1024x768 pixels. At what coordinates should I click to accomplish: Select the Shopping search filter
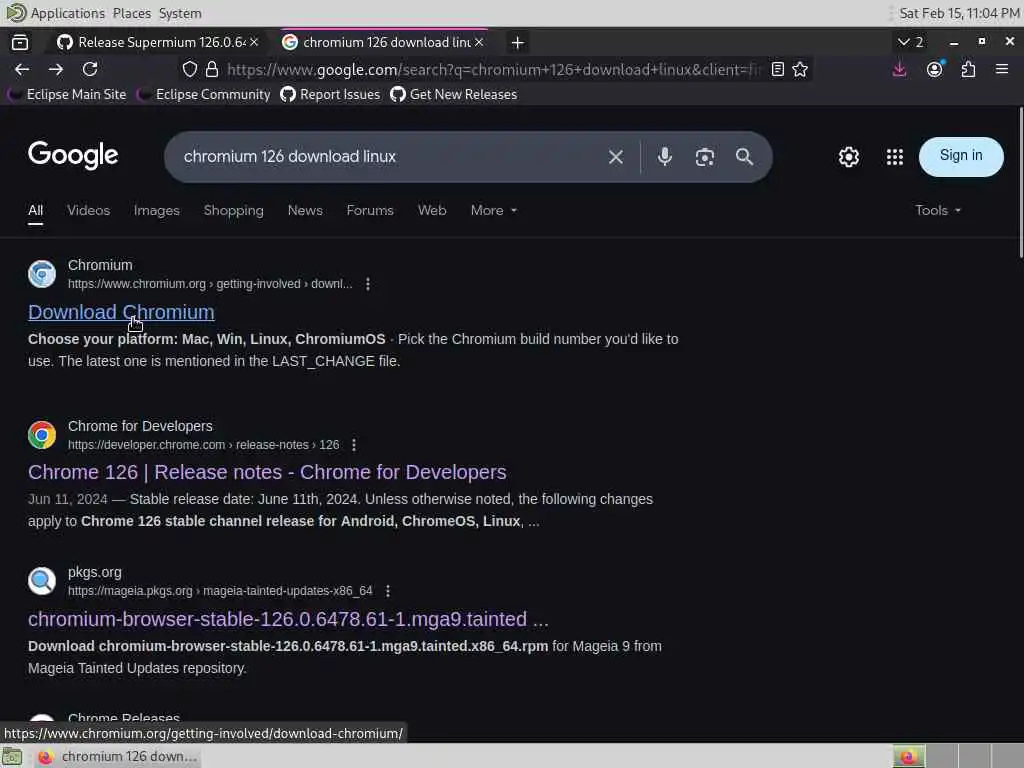pyautogui.click(x=233, y=210)
